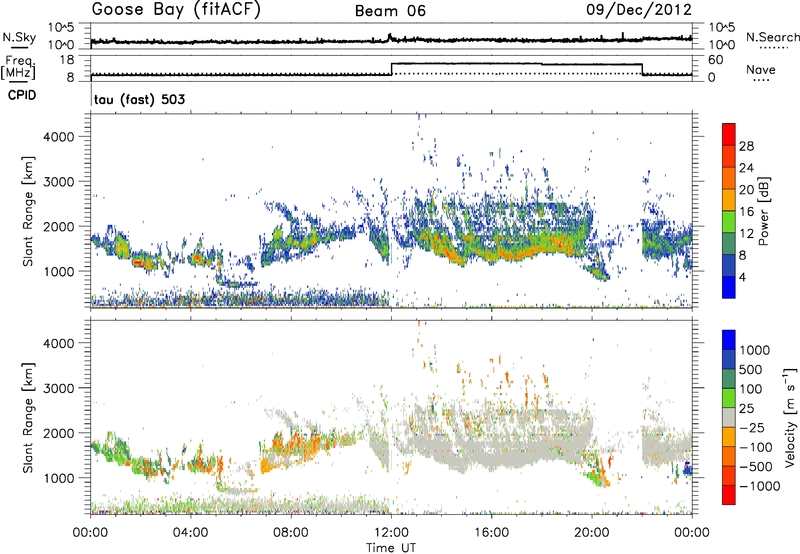
Task: Click the '-500' velocity scale value
Action: pyautogui.click(x=756, y=466)
